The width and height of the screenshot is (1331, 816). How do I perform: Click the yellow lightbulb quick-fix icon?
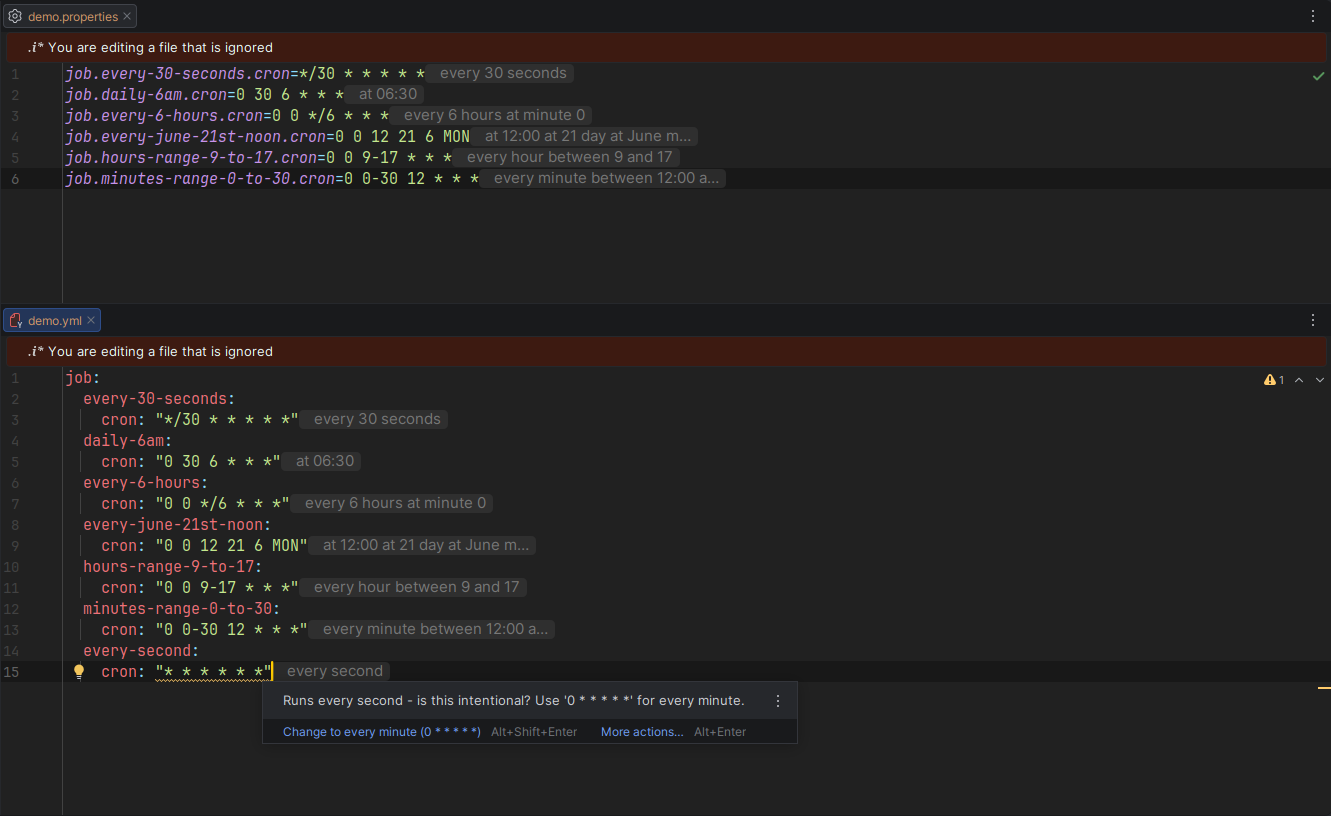click(79, 672)
